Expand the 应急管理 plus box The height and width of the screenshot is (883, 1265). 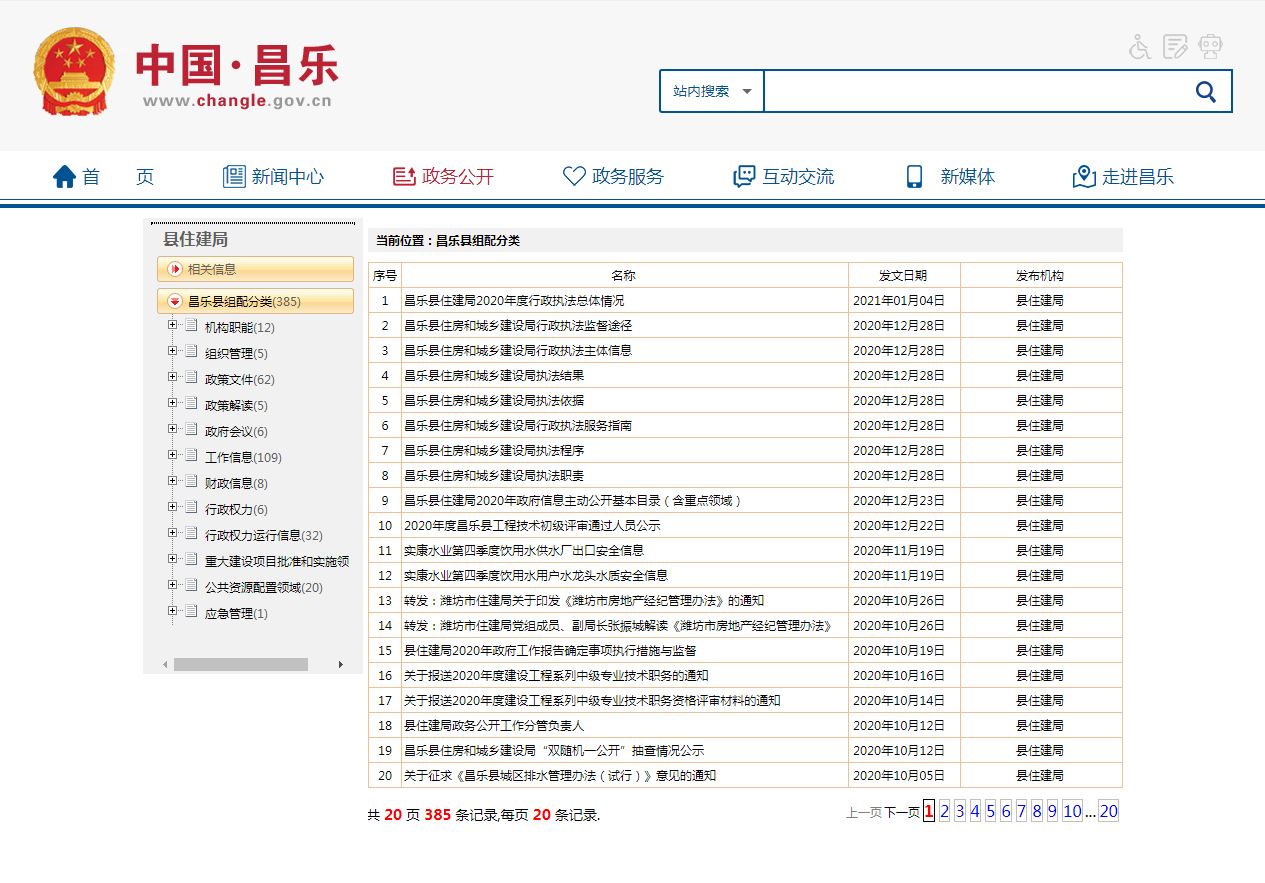pyautogui.click(x=173, y=611)
